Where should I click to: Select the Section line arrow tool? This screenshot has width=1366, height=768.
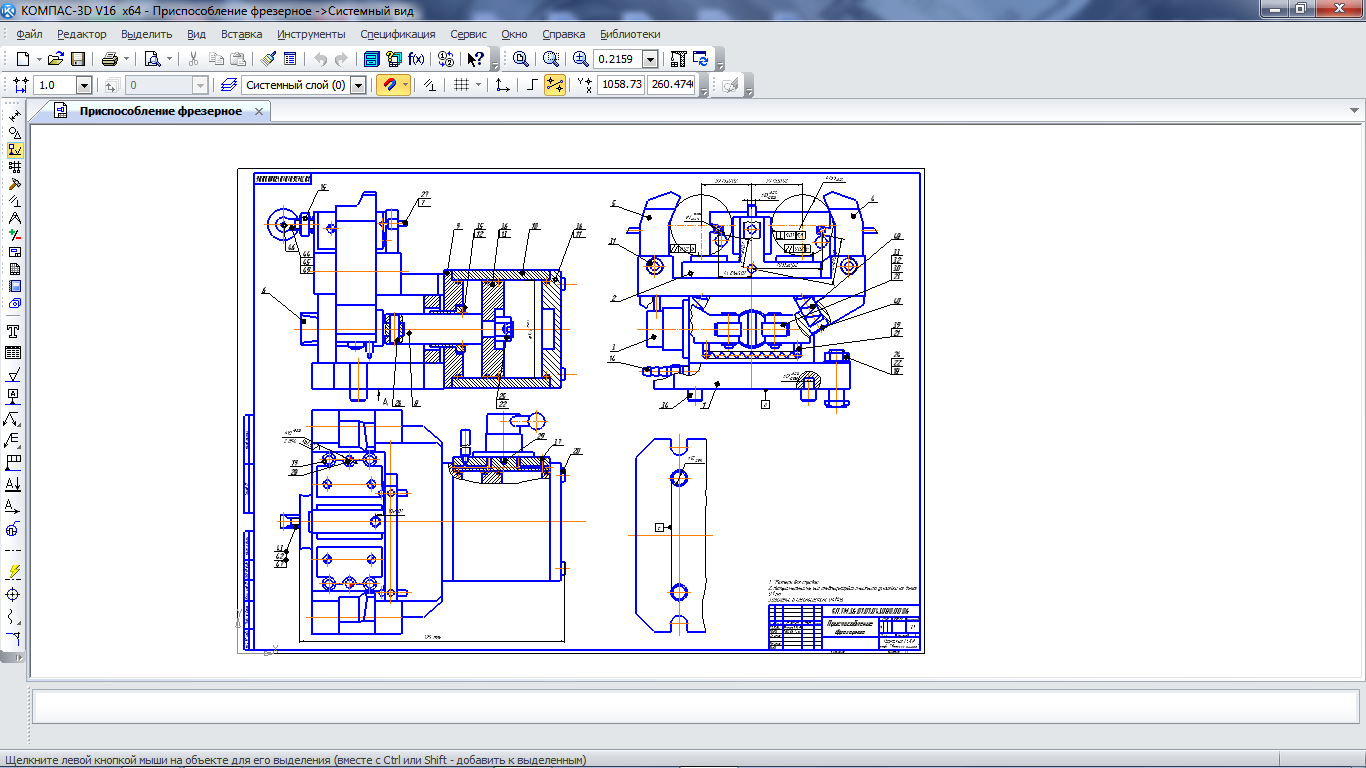pyautogui.click(x=14, y=484)
